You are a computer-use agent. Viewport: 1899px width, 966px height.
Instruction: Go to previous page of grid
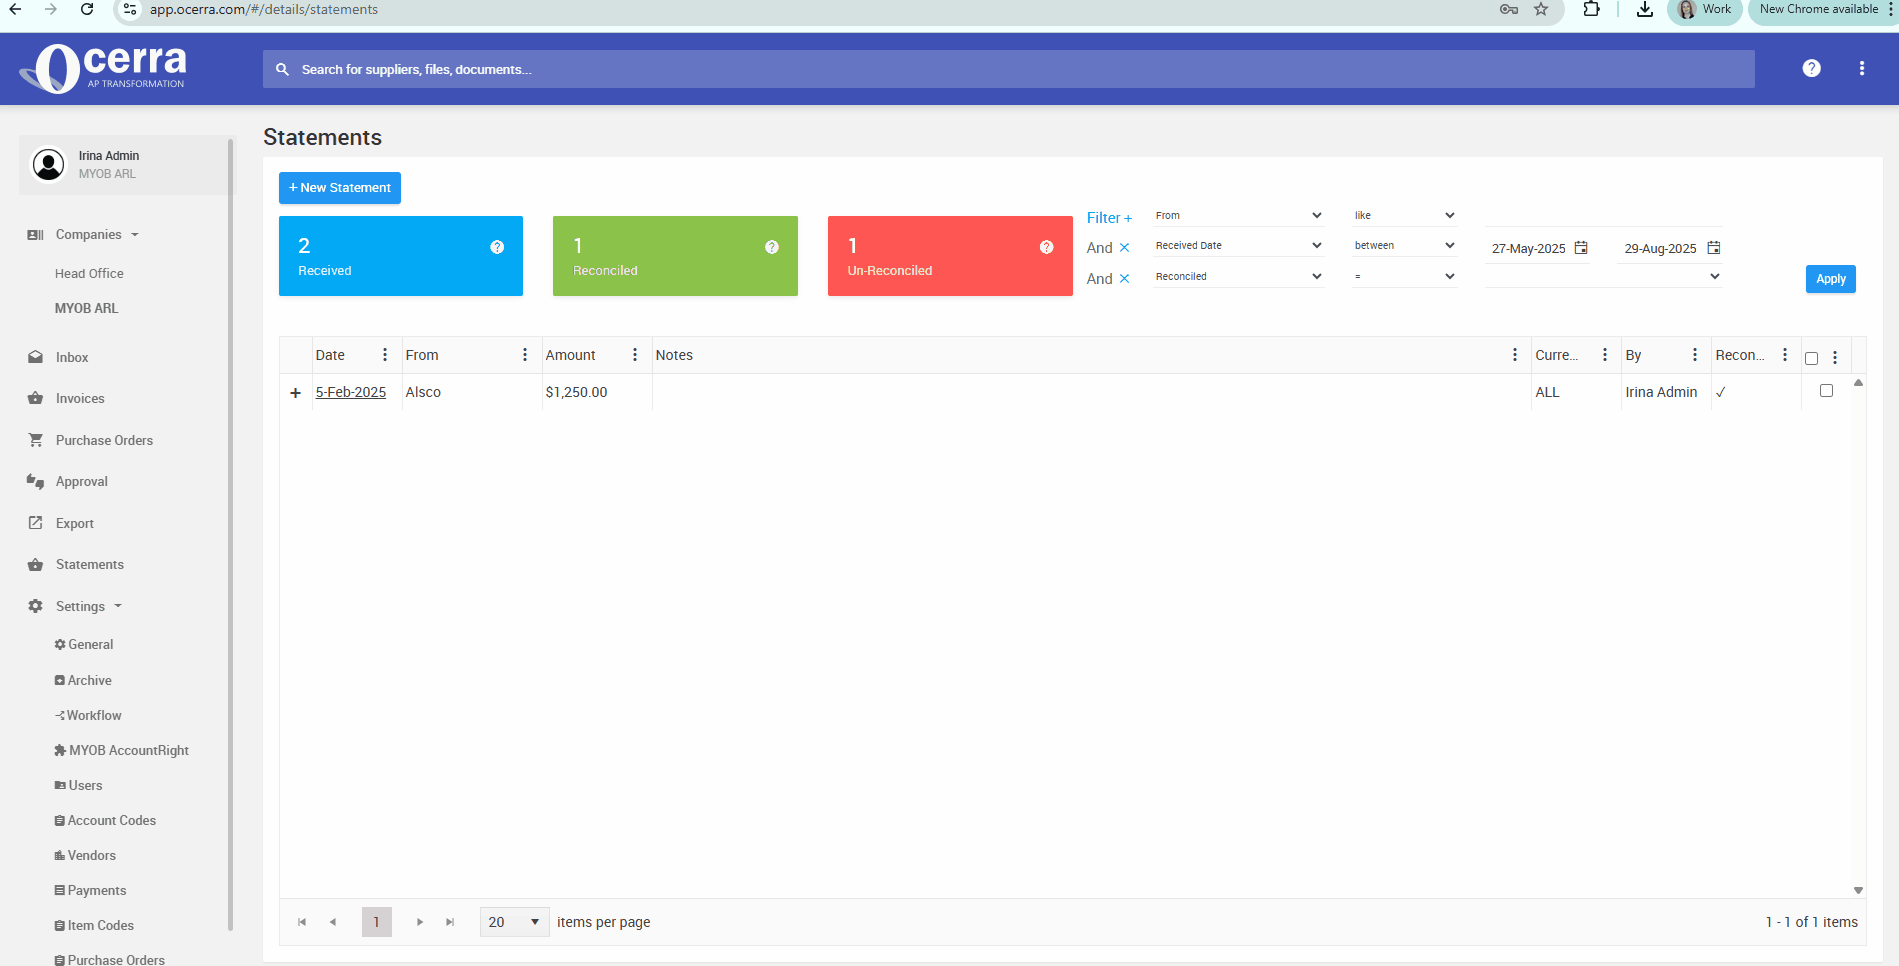(x=333, y=922)
